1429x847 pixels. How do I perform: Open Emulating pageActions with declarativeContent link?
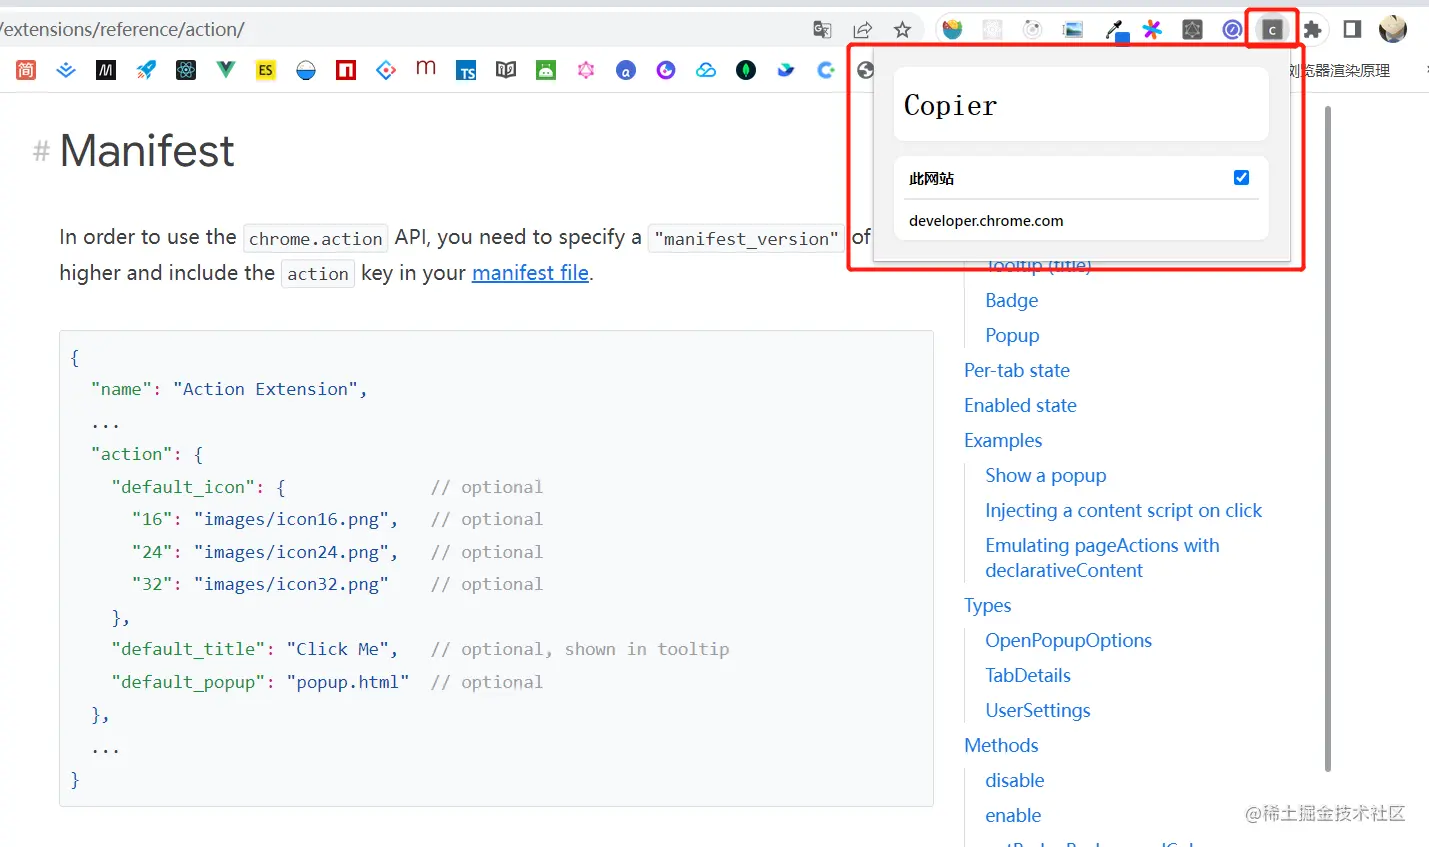tap(1102, 558)
